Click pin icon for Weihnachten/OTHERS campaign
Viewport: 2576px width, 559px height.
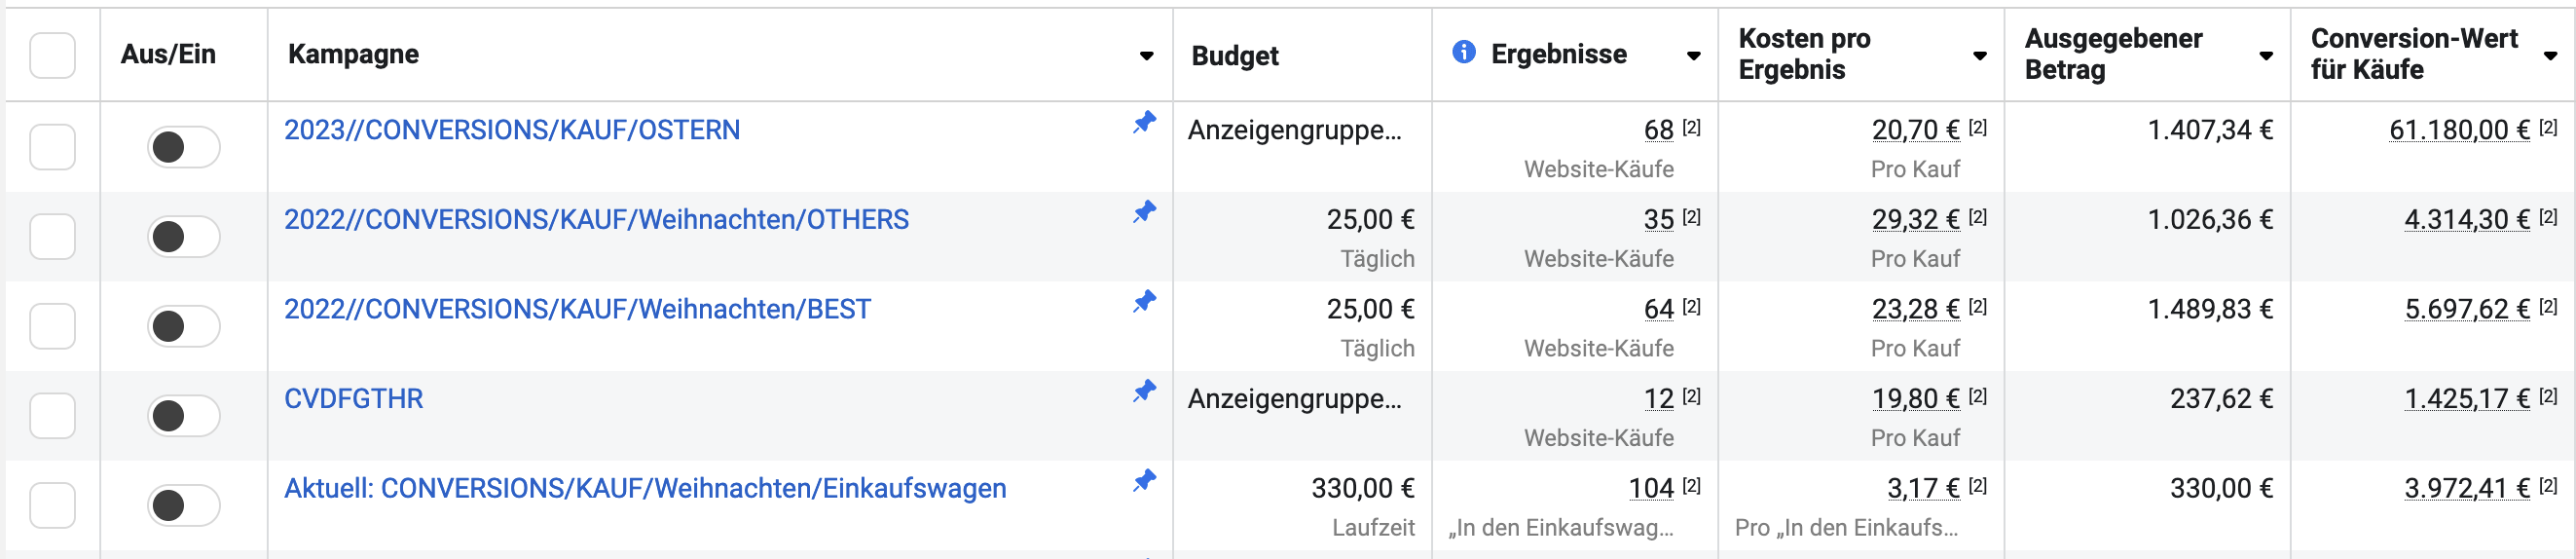pyautogui.click(x=1144, y=212)
